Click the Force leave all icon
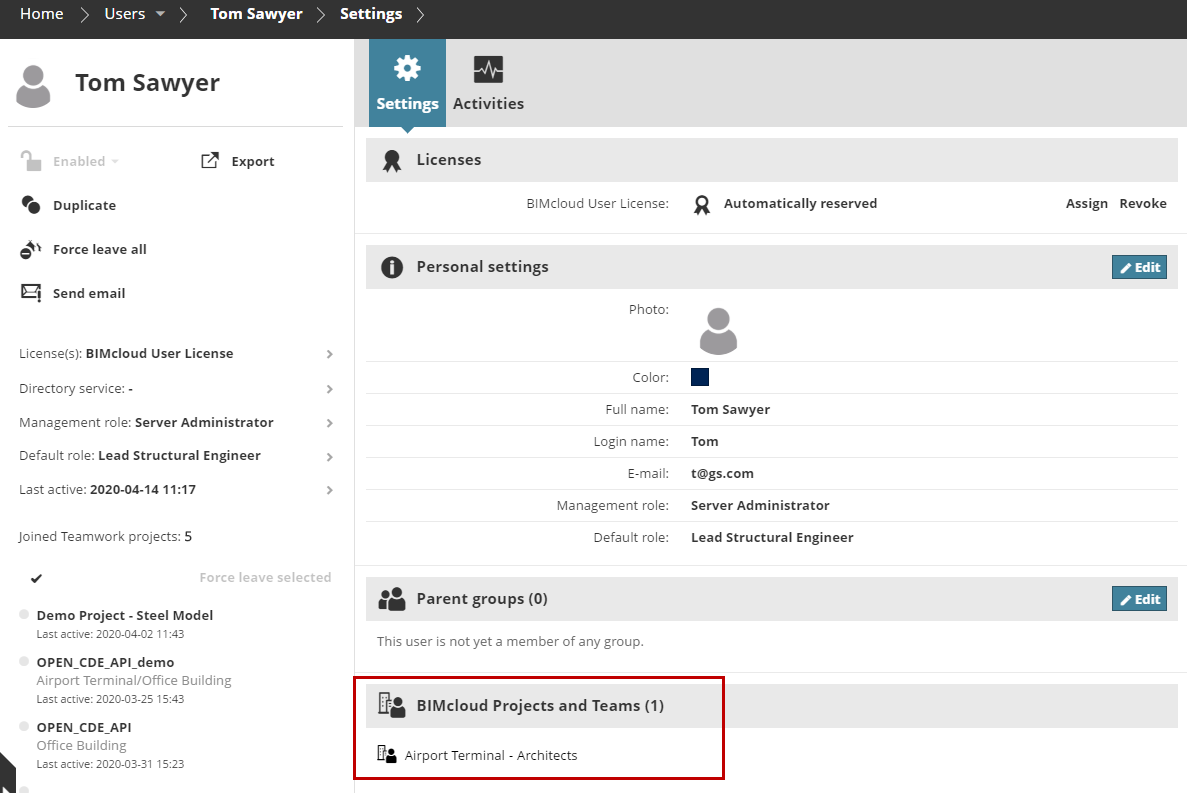The height and width of the screenshot is (793, 1187). tap(31, 249)
